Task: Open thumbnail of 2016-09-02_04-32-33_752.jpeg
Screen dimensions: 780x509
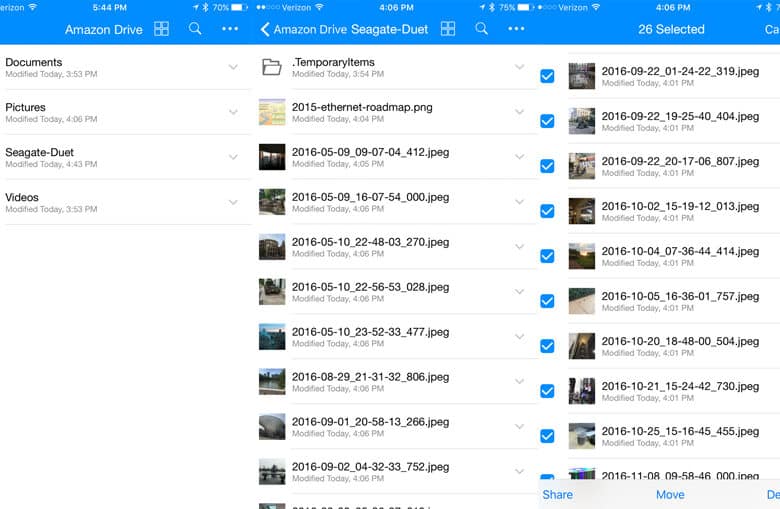Action: [272, 472]
